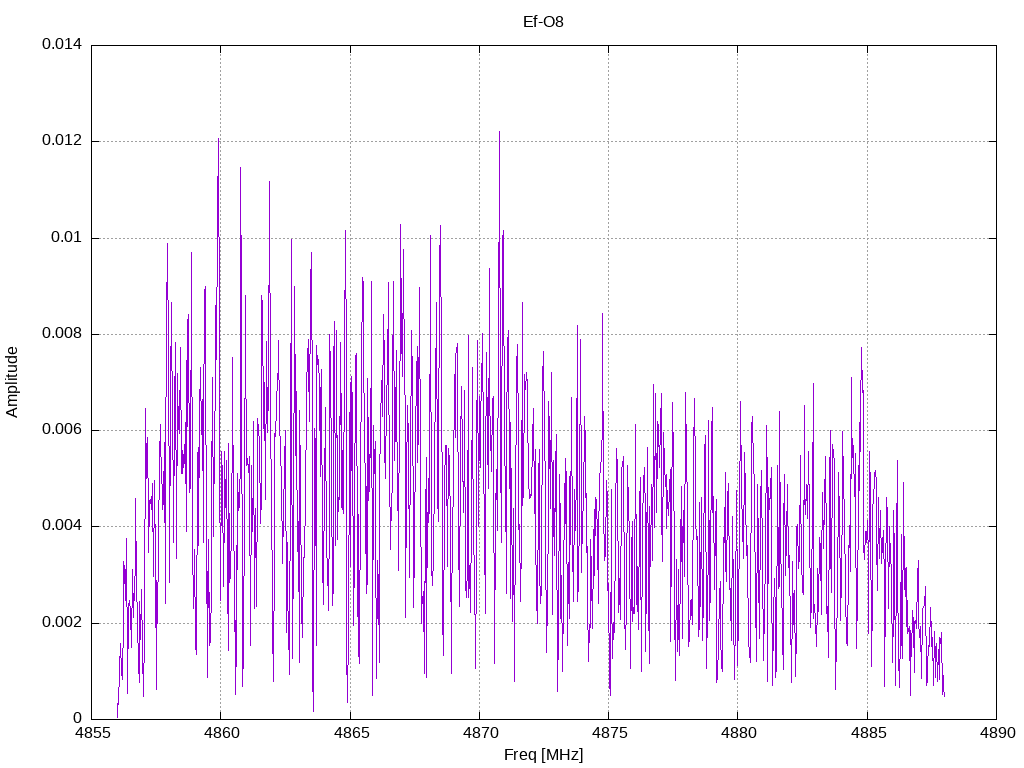Click the x-axis tick label 4855
Image resolution: width=1024 pixels, height=768 pixels.
[x=91, y=733]
